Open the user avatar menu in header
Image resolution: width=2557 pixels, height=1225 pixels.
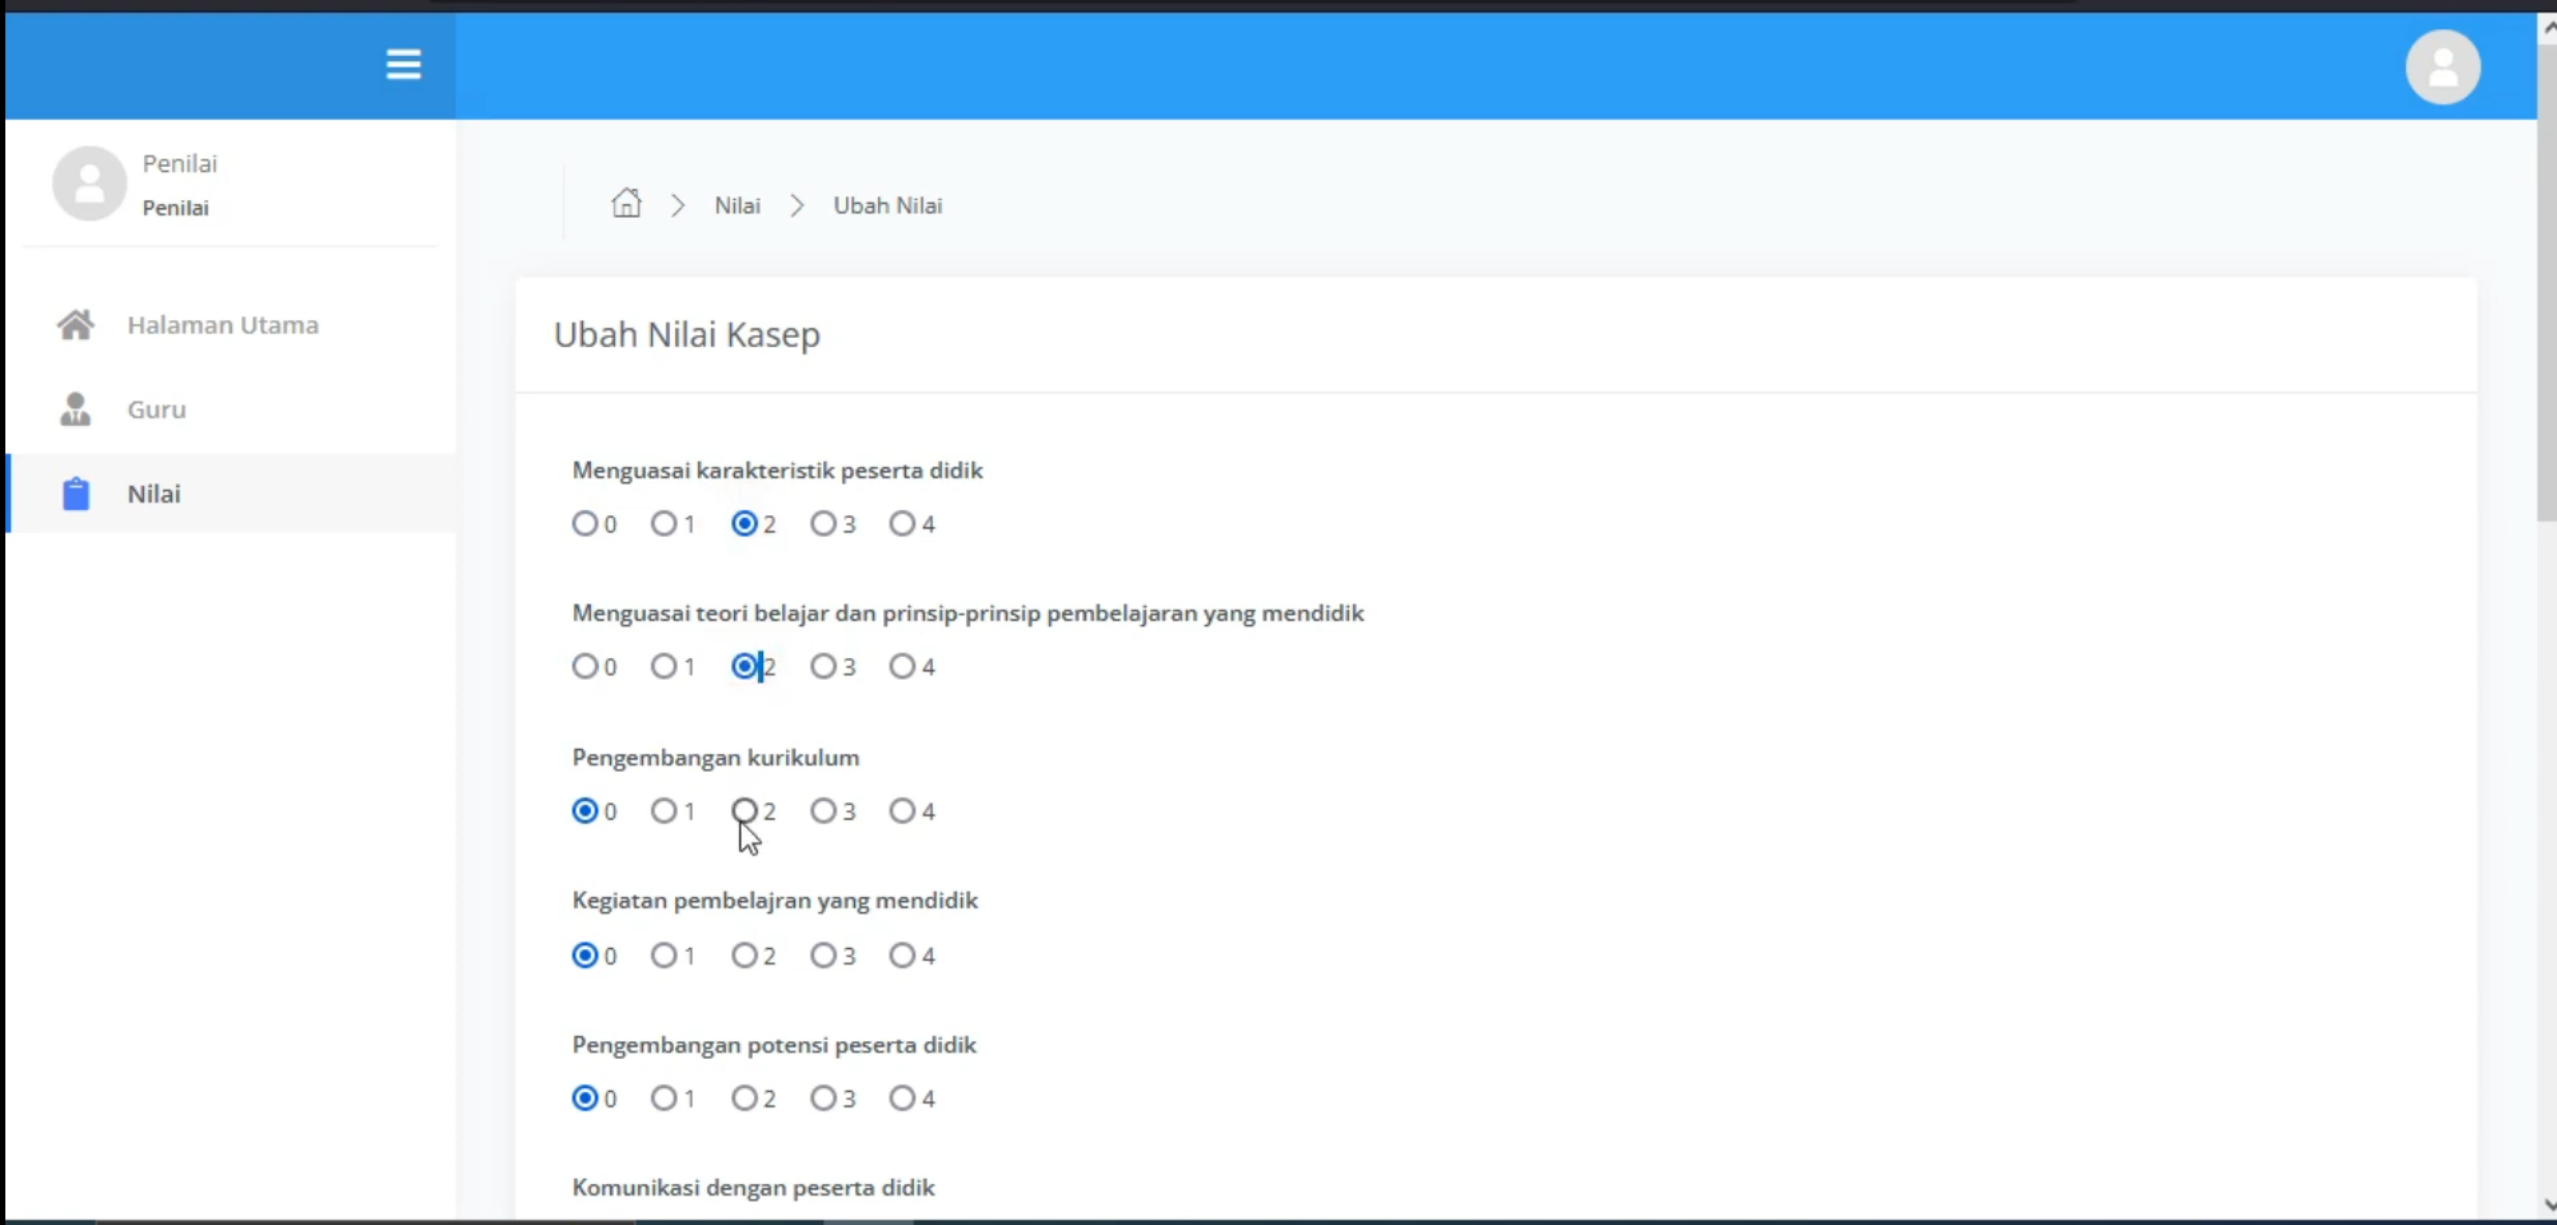point(2442,67)
